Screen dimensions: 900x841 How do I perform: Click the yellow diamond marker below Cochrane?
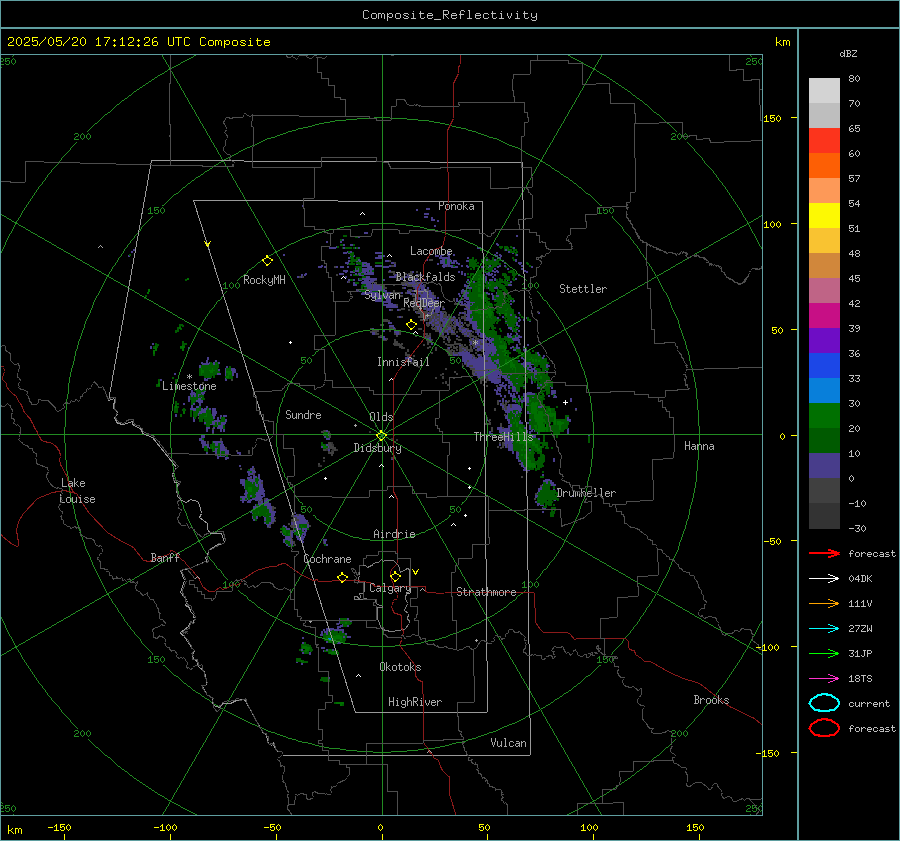(343, 577)
